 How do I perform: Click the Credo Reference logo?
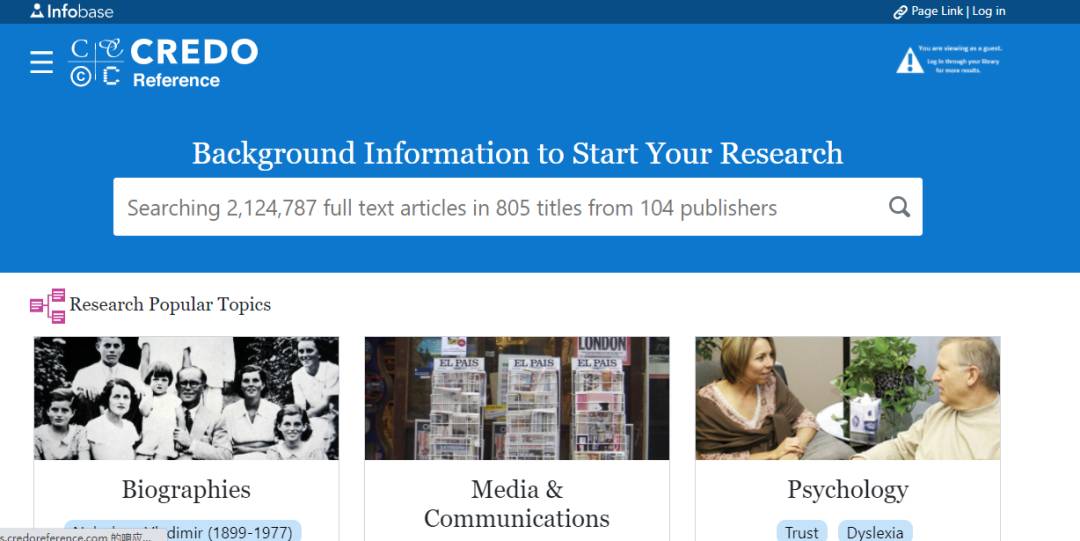pos(164,63)
